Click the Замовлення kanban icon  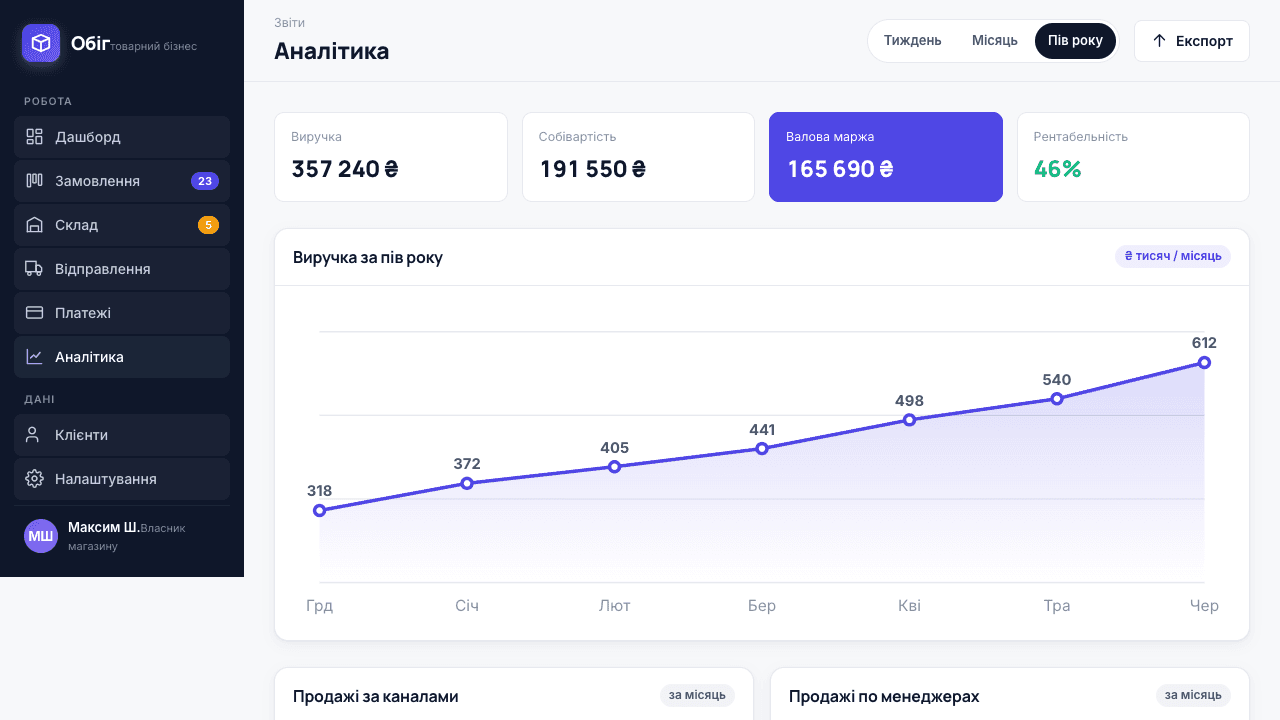[34, 181]
